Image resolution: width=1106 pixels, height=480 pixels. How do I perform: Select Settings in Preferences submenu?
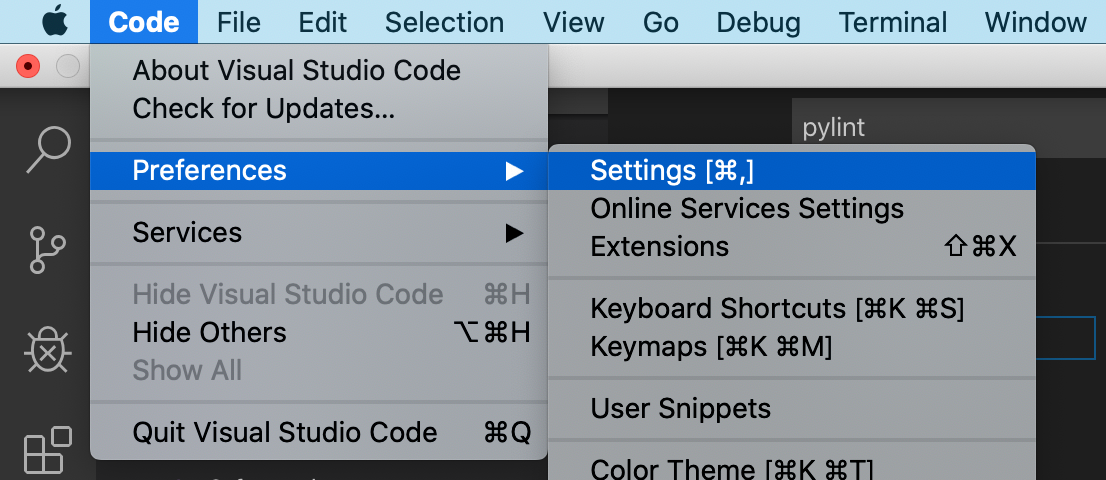(672, 171)
